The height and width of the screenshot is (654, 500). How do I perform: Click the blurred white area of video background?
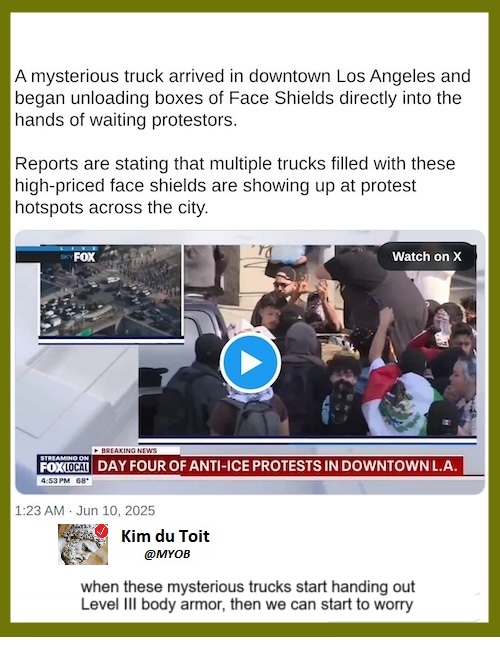pyautogui.click(x=77, y=392)
